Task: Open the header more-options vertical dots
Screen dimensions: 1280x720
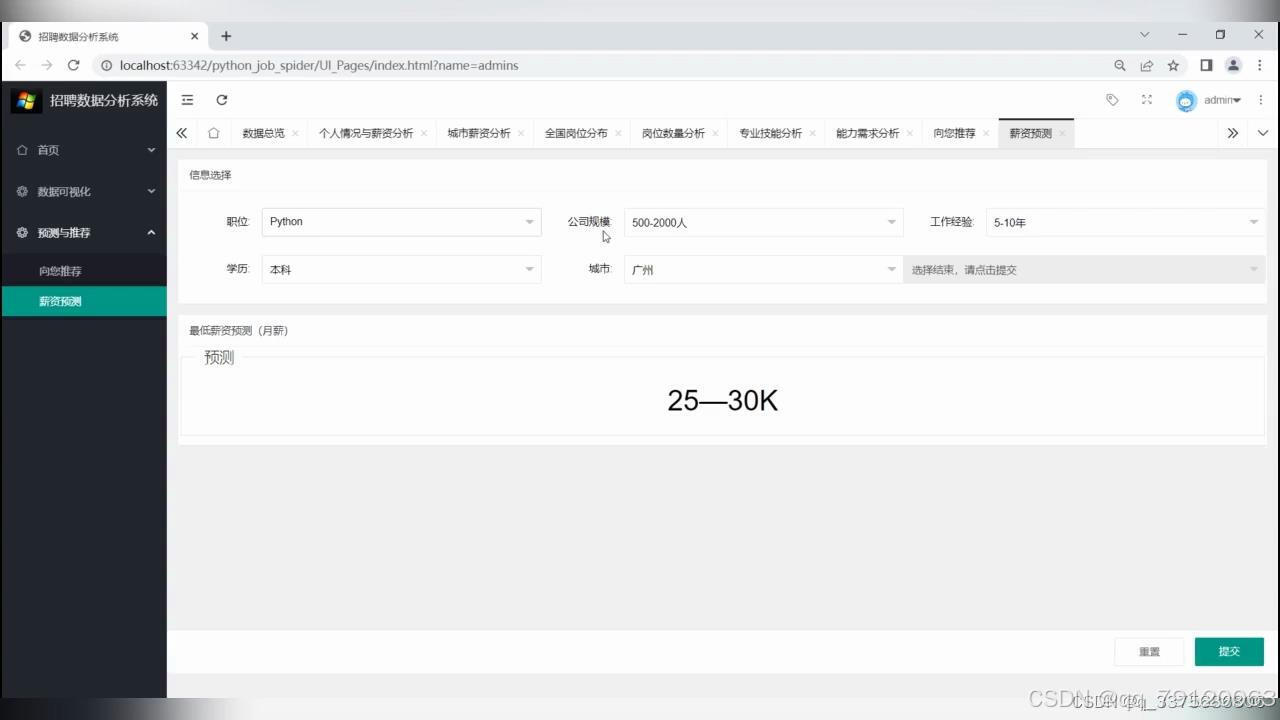Action: coord(1261,100)
